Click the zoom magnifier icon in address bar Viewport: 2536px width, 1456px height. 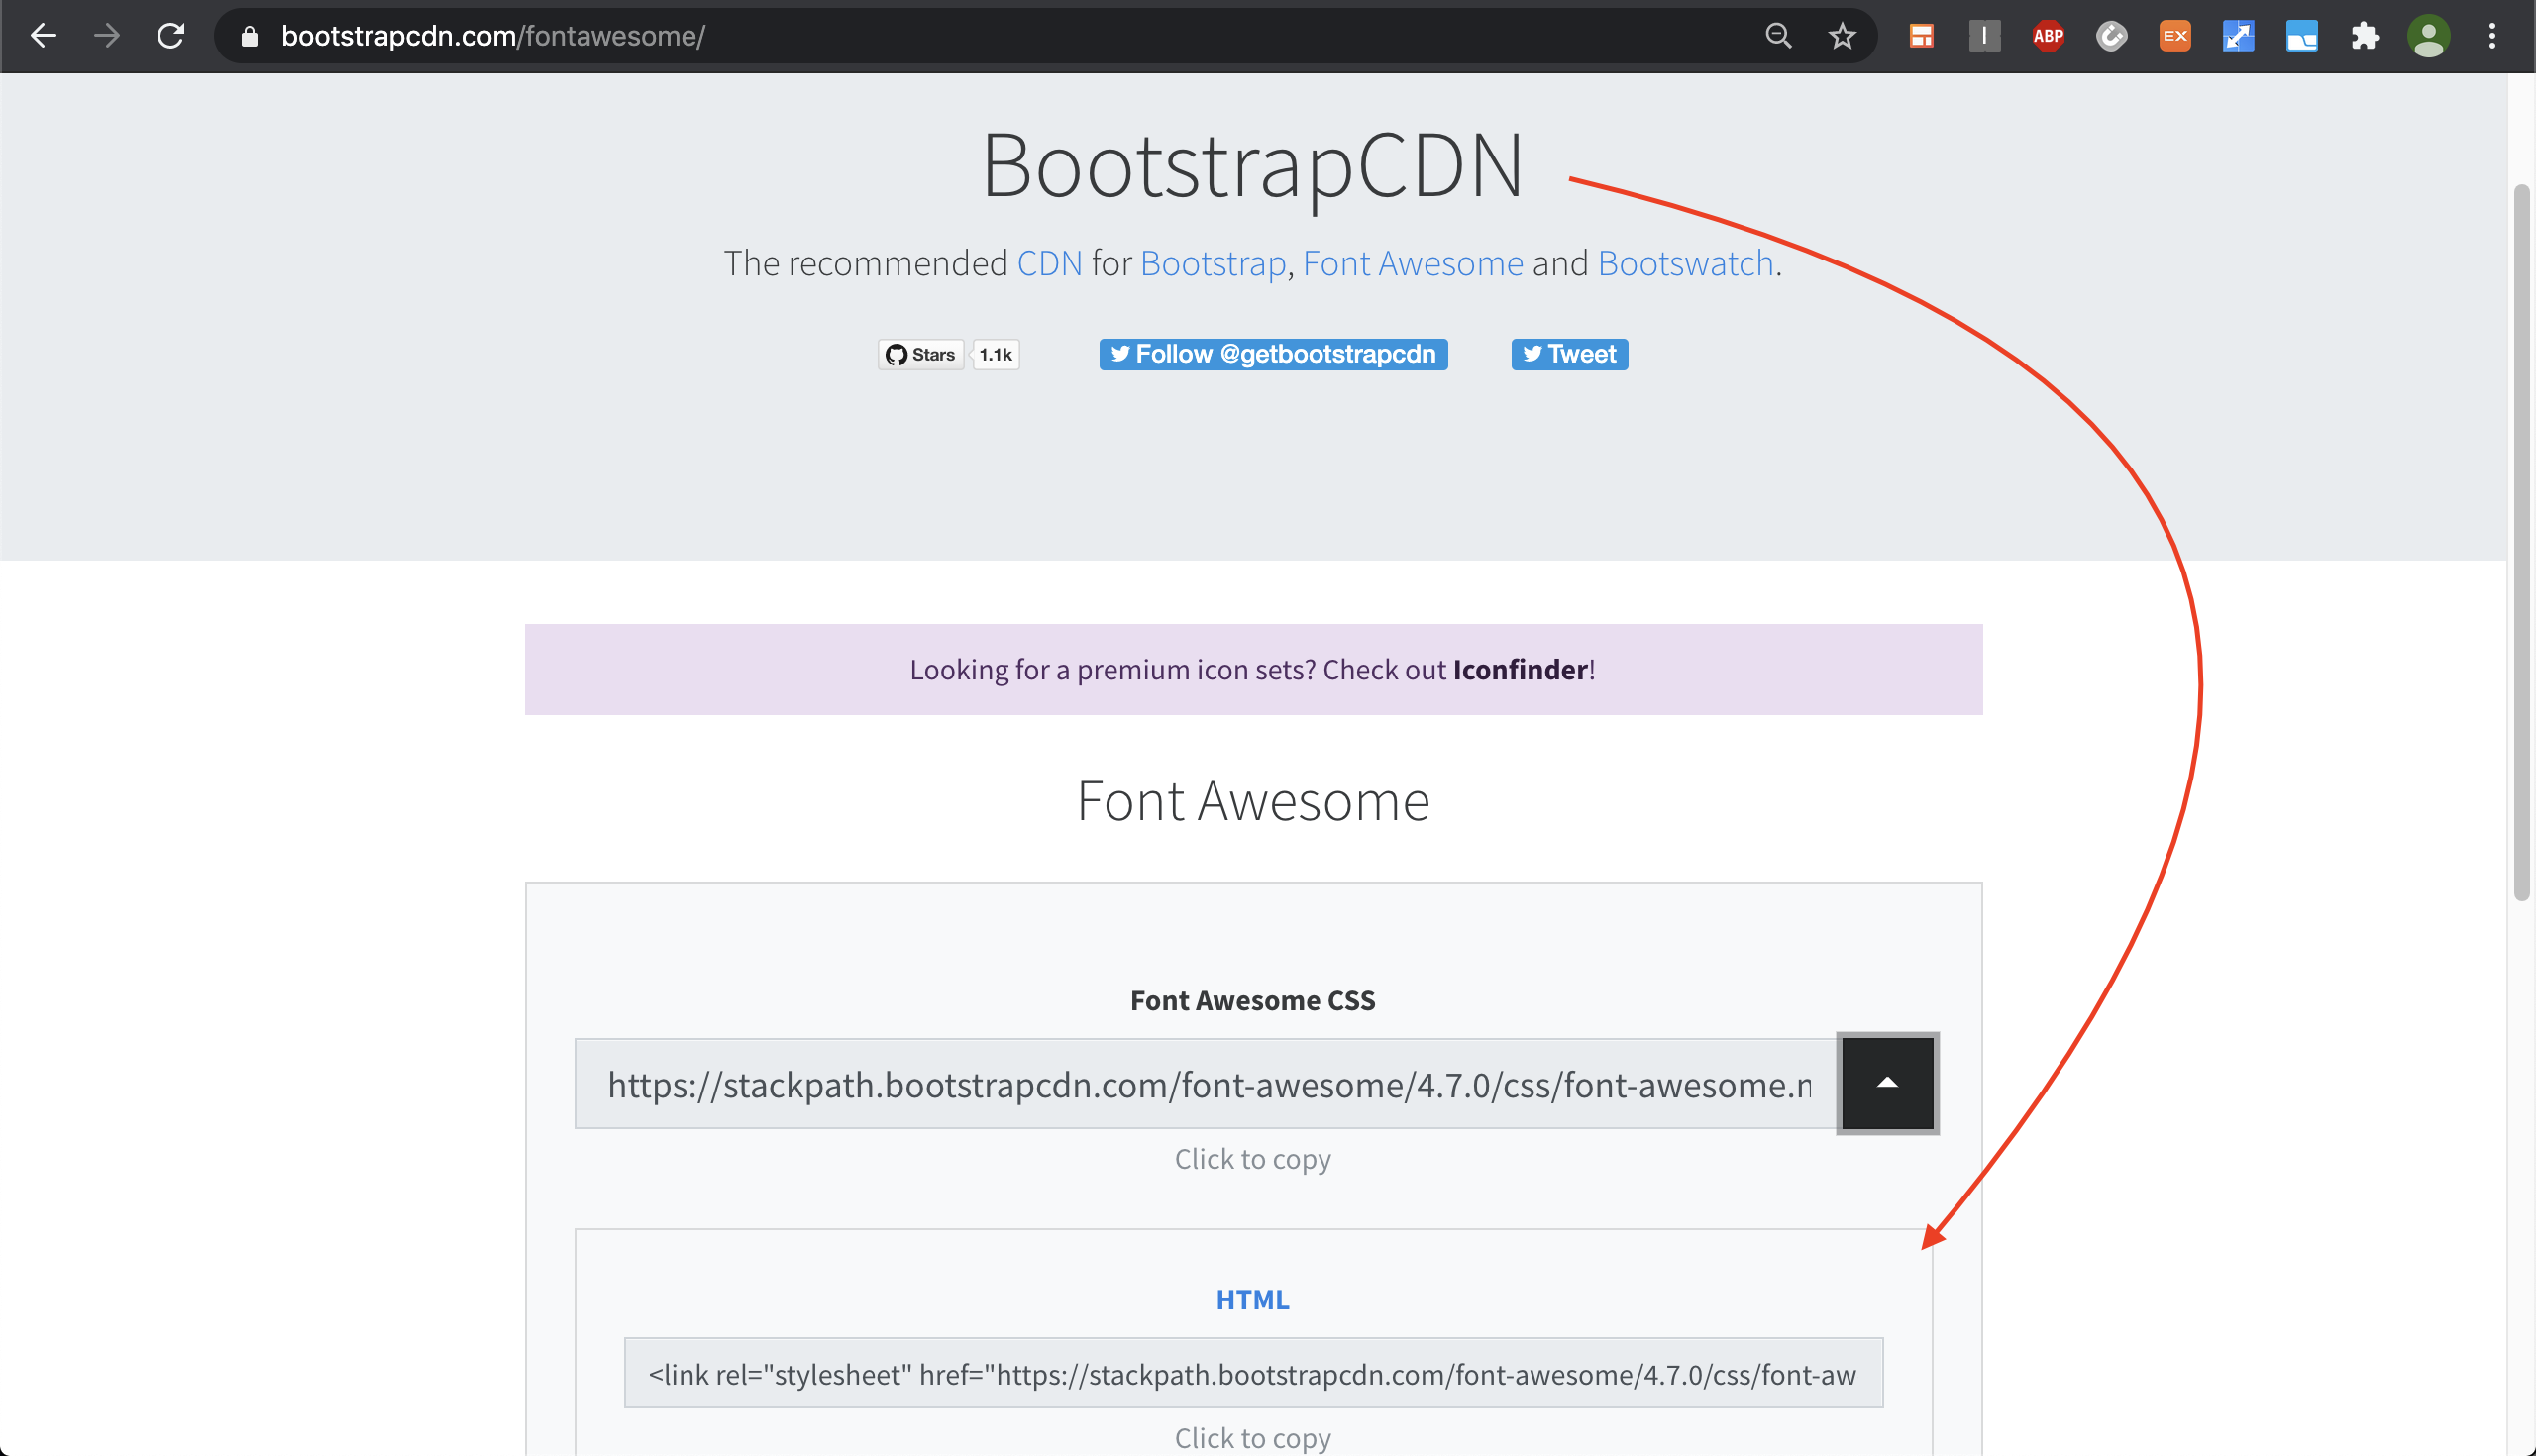[x=1778, y=36]
